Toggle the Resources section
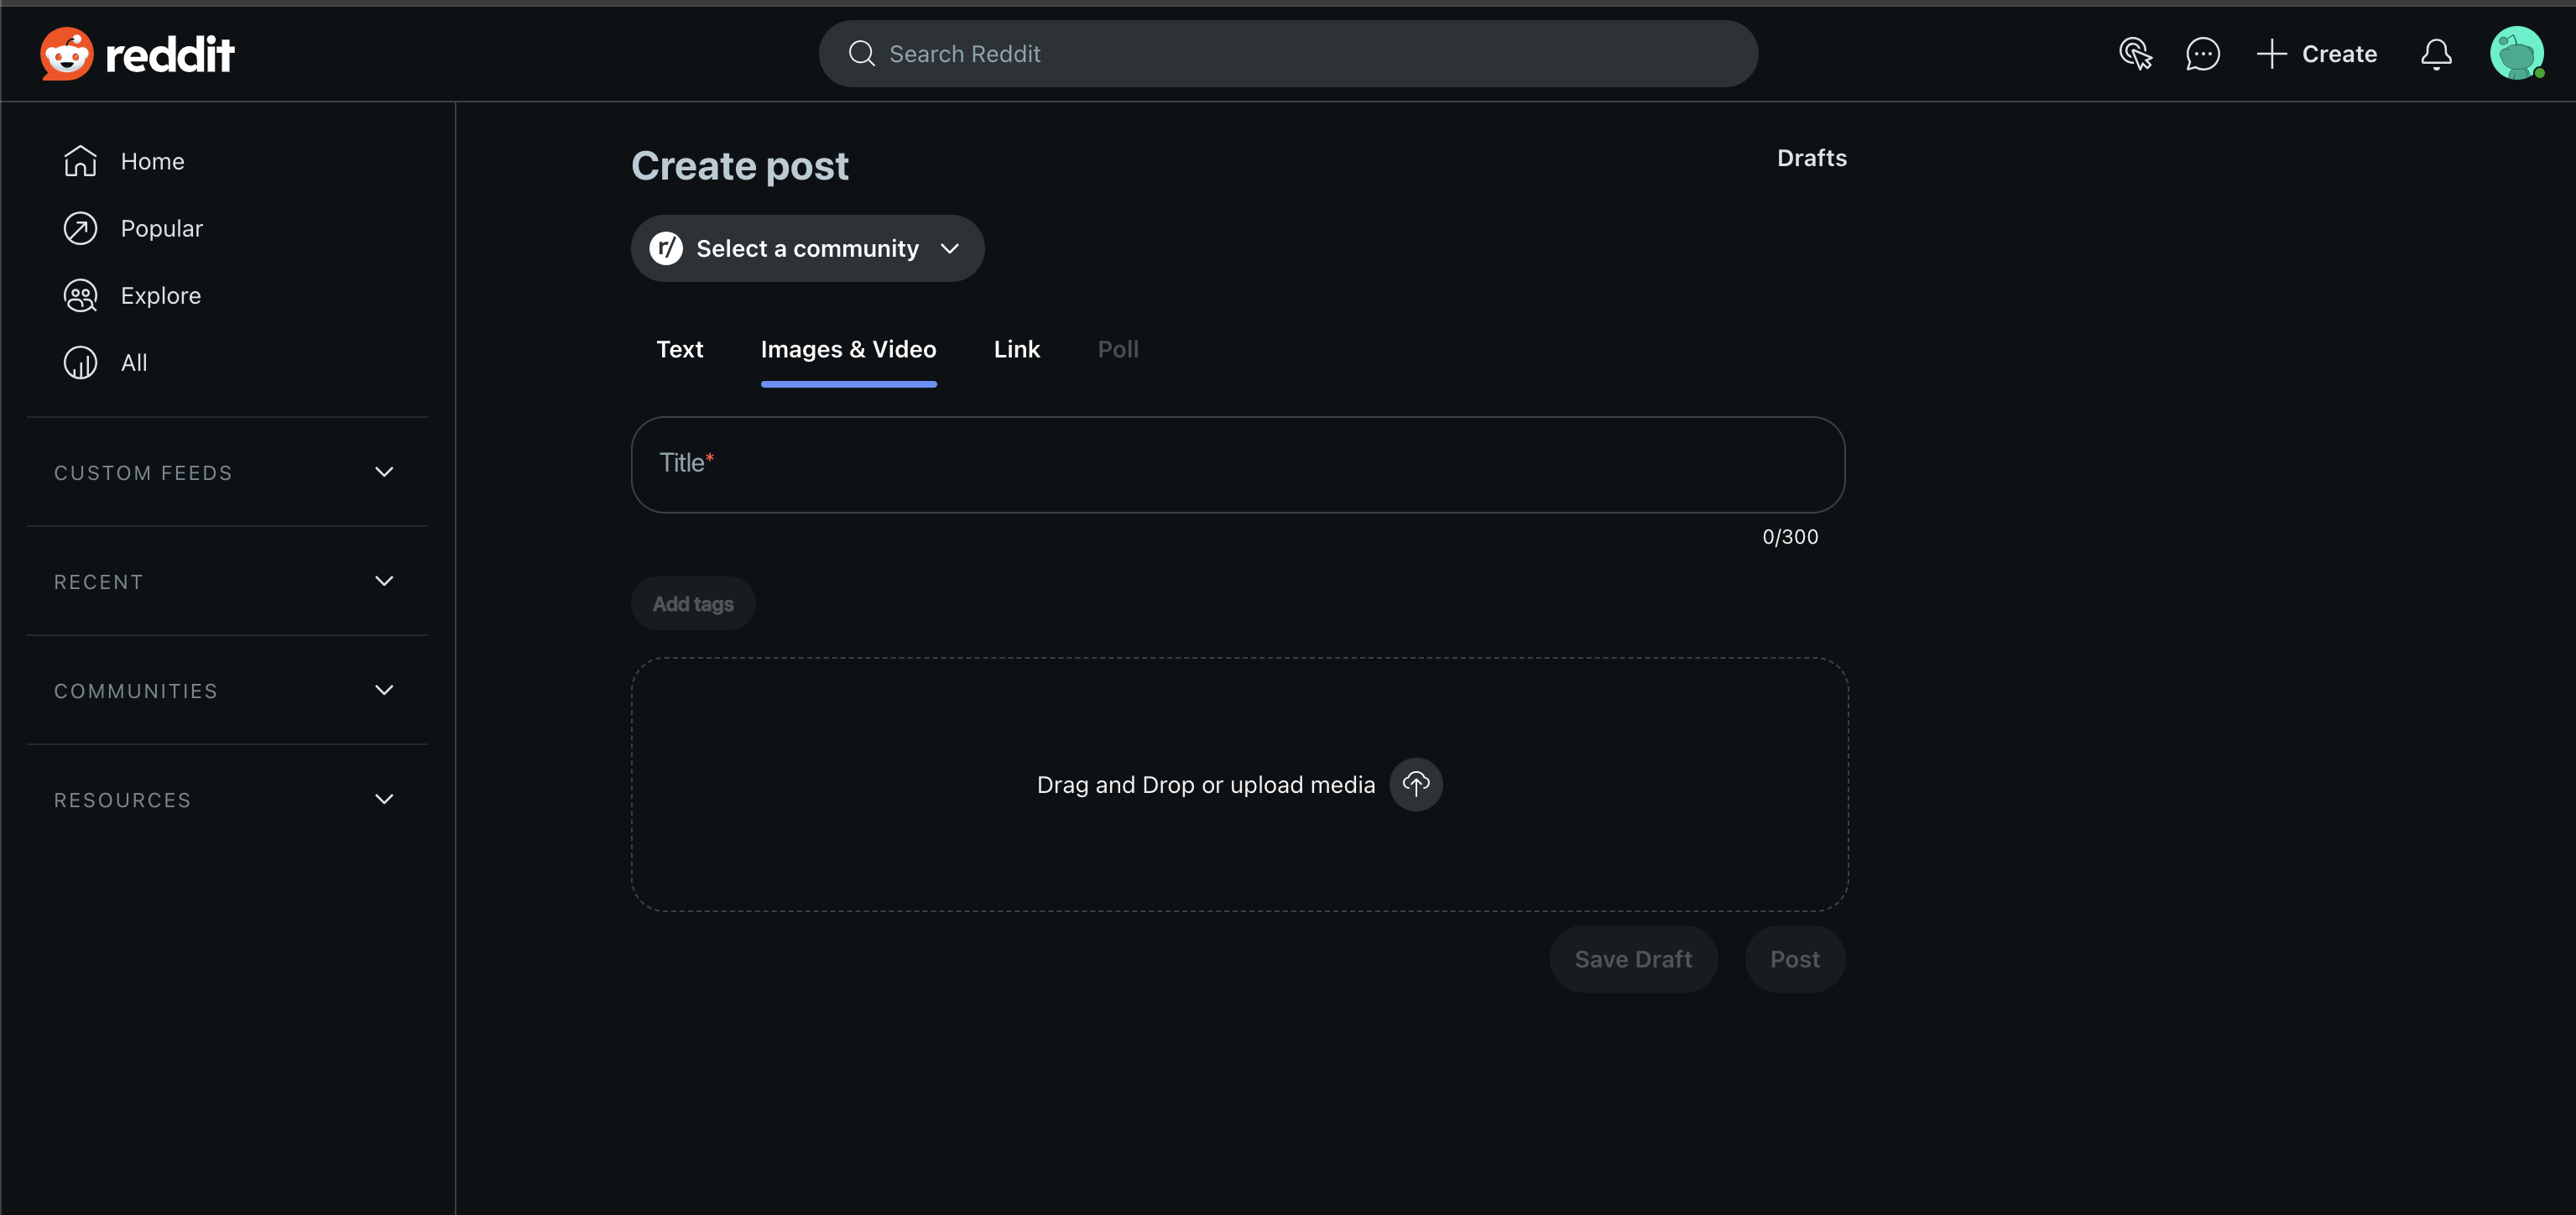 point(384,799)
